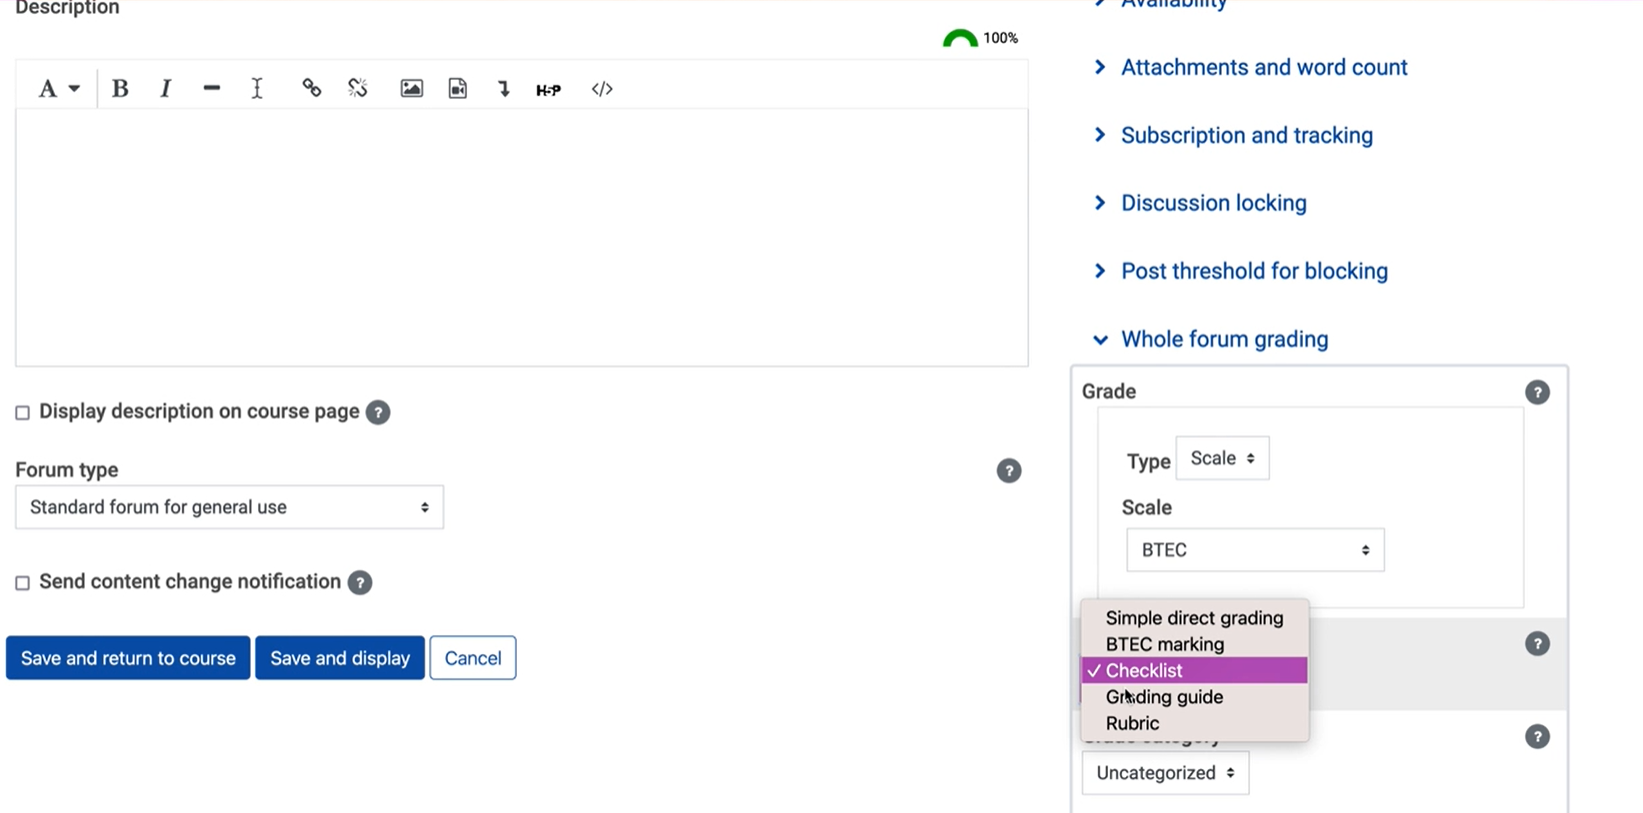Screen dimensions: 1643x813
Task: Open the Scale dropdown showing BTEC
Action: point(1255,550)
